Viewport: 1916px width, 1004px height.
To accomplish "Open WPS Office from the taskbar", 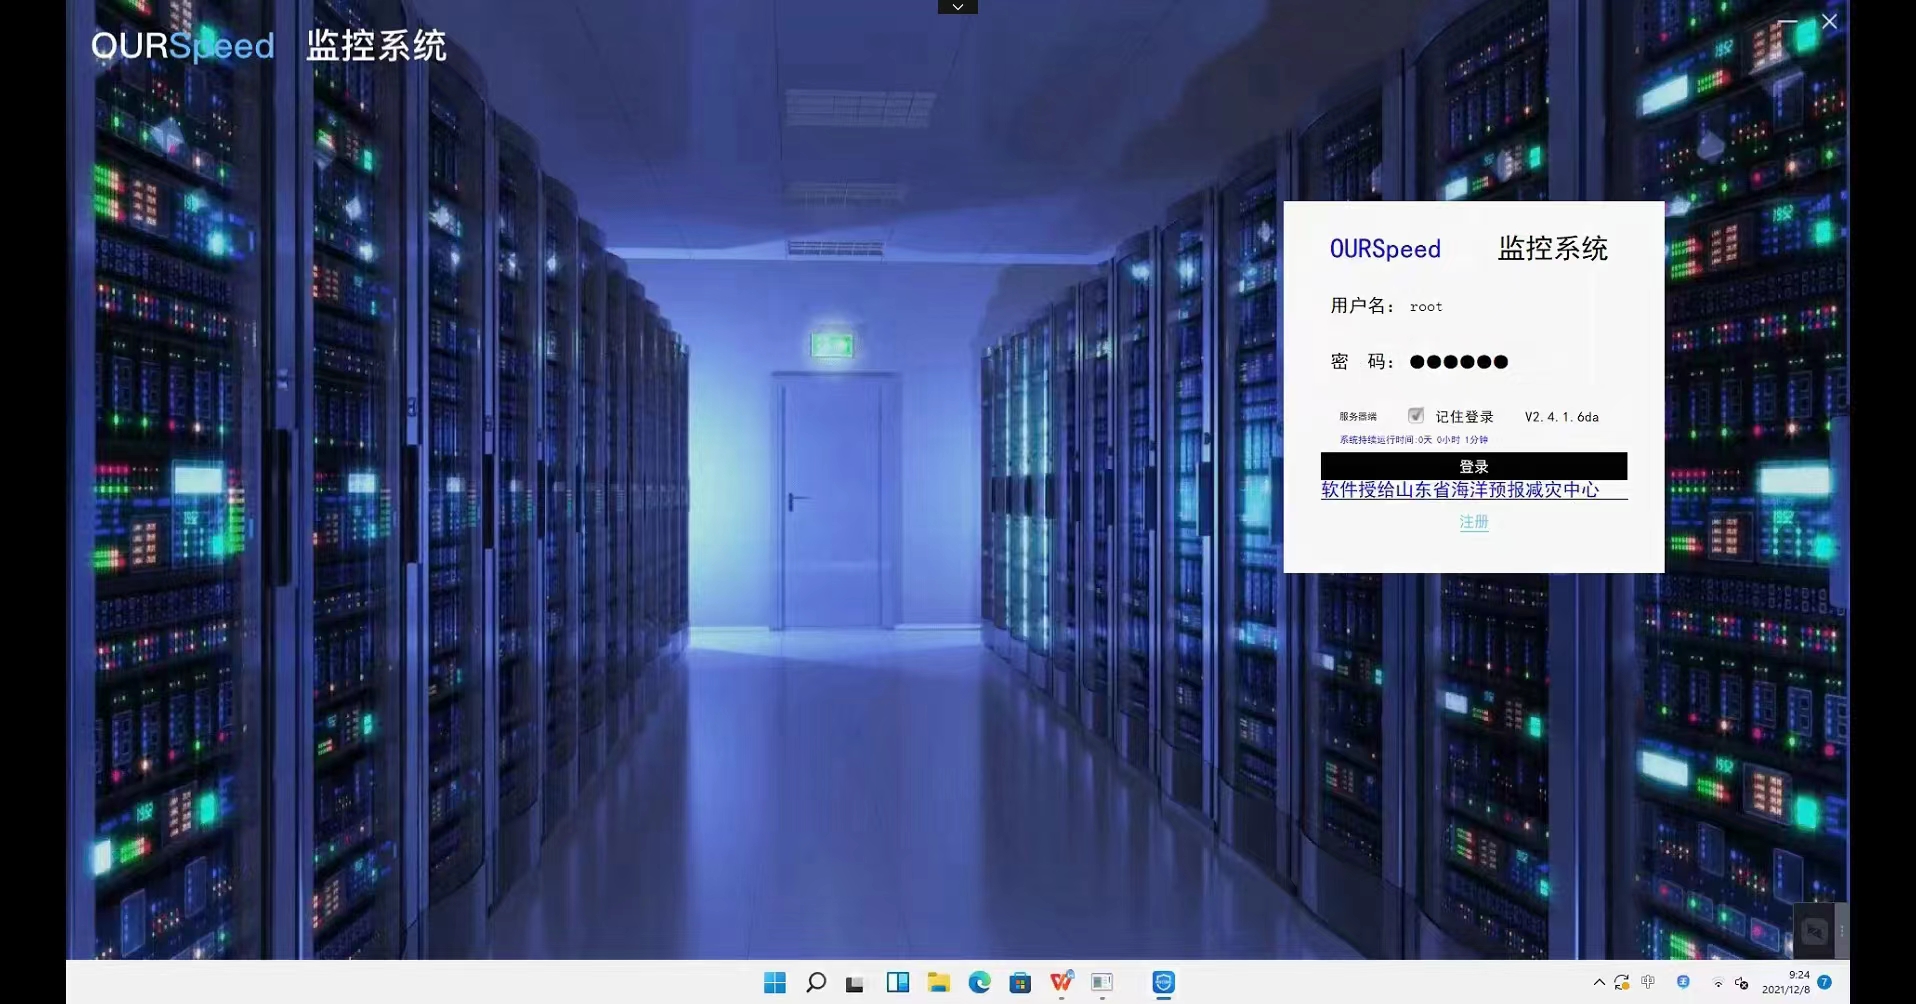I will (x=1061, y=983).
